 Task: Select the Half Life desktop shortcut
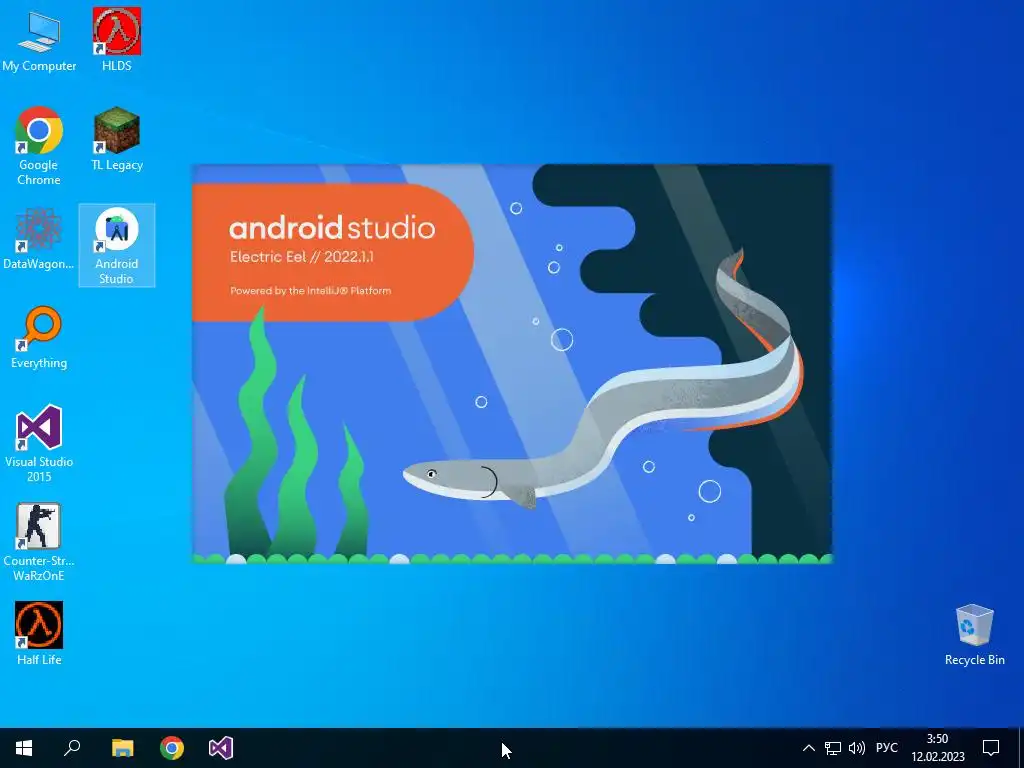coord(39,633)
